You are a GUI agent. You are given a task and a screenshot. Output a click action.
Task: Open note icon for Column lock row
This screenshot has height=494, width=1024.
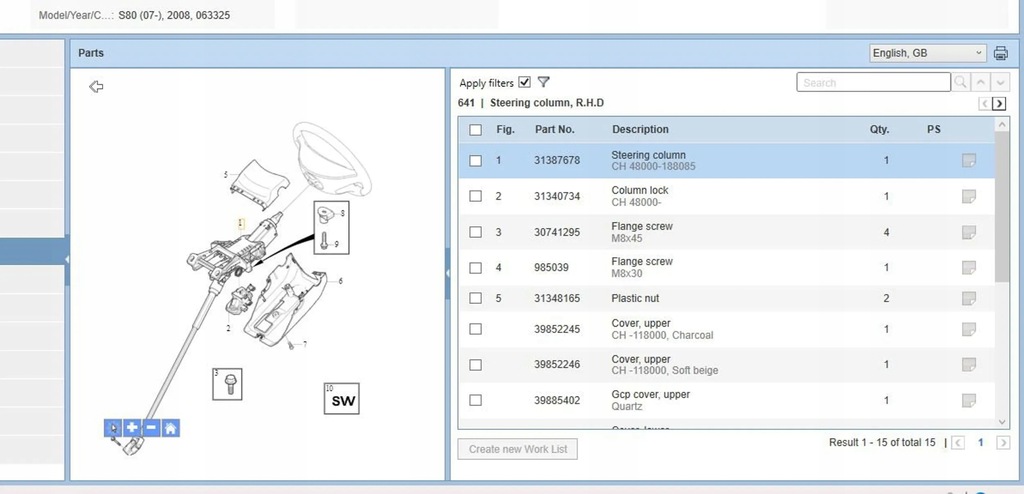coord(968,196)
